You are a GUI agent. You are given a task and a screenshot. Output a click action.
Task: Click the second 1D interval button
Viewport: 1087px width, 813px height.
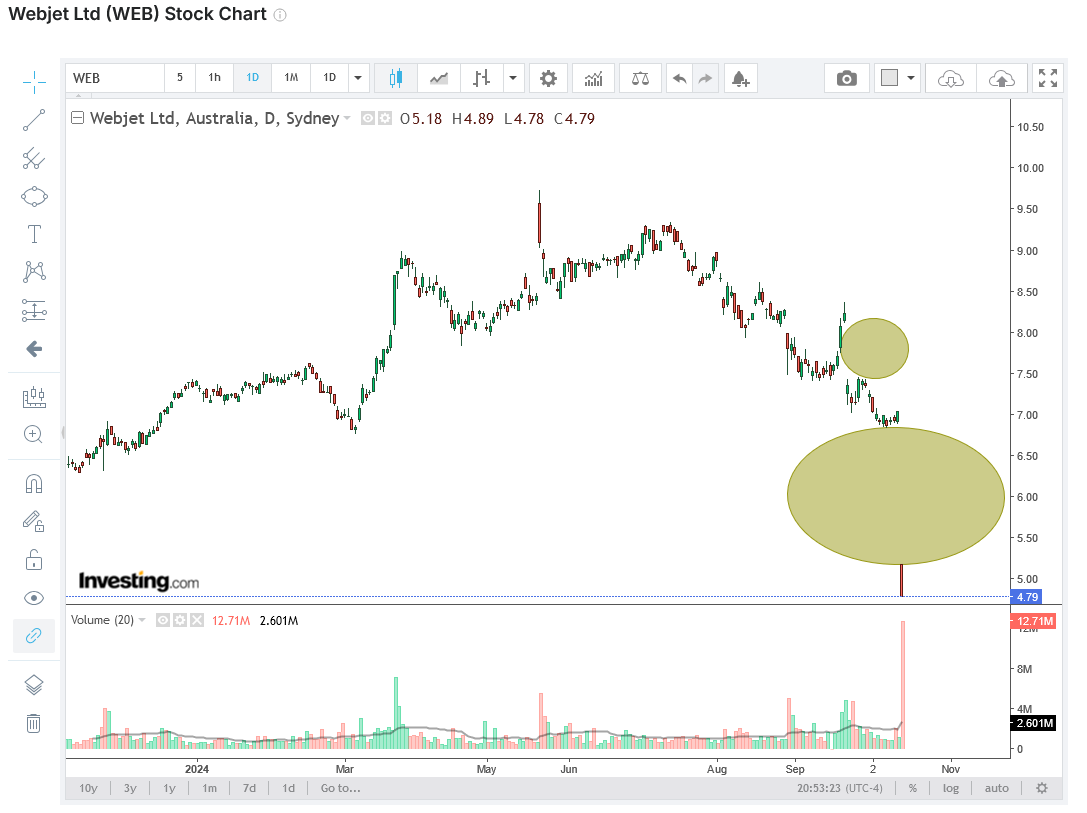pos(329,78)
